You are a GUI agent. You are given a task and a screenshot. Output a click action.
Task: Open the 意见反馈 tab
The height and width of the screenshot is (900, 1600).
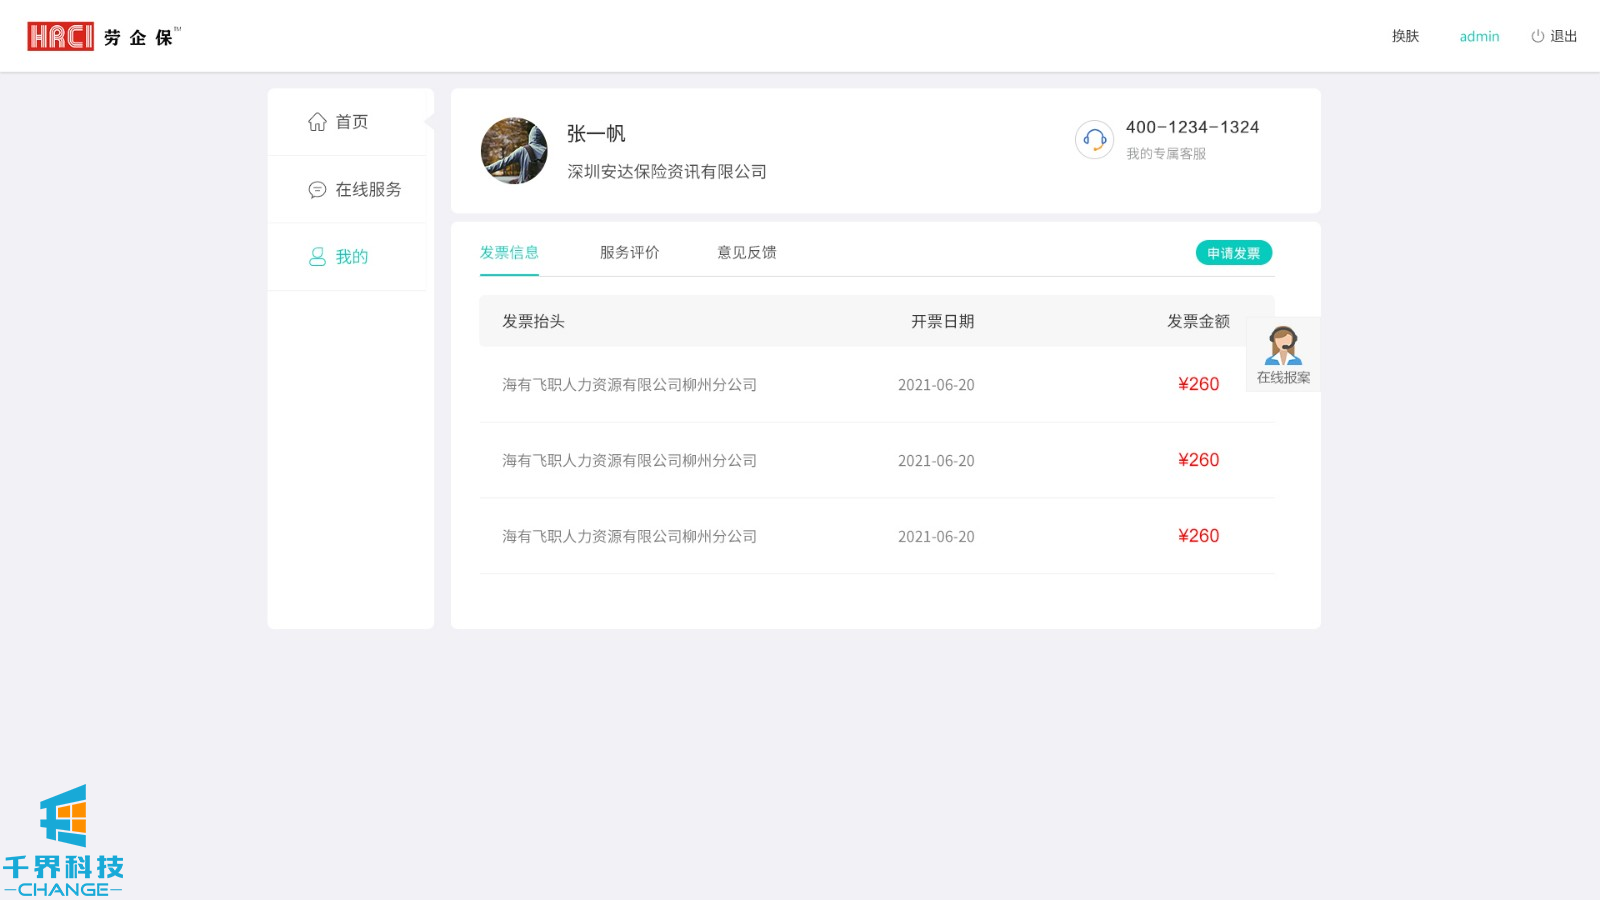point(746,253)
